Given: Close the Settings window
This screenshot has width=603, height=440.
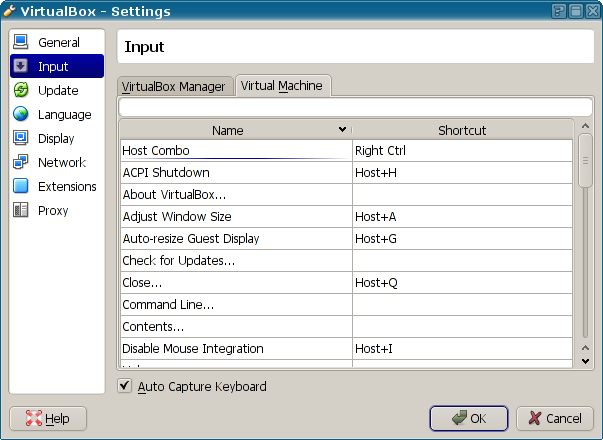Looking at the screenshot, I should point(592,12).
